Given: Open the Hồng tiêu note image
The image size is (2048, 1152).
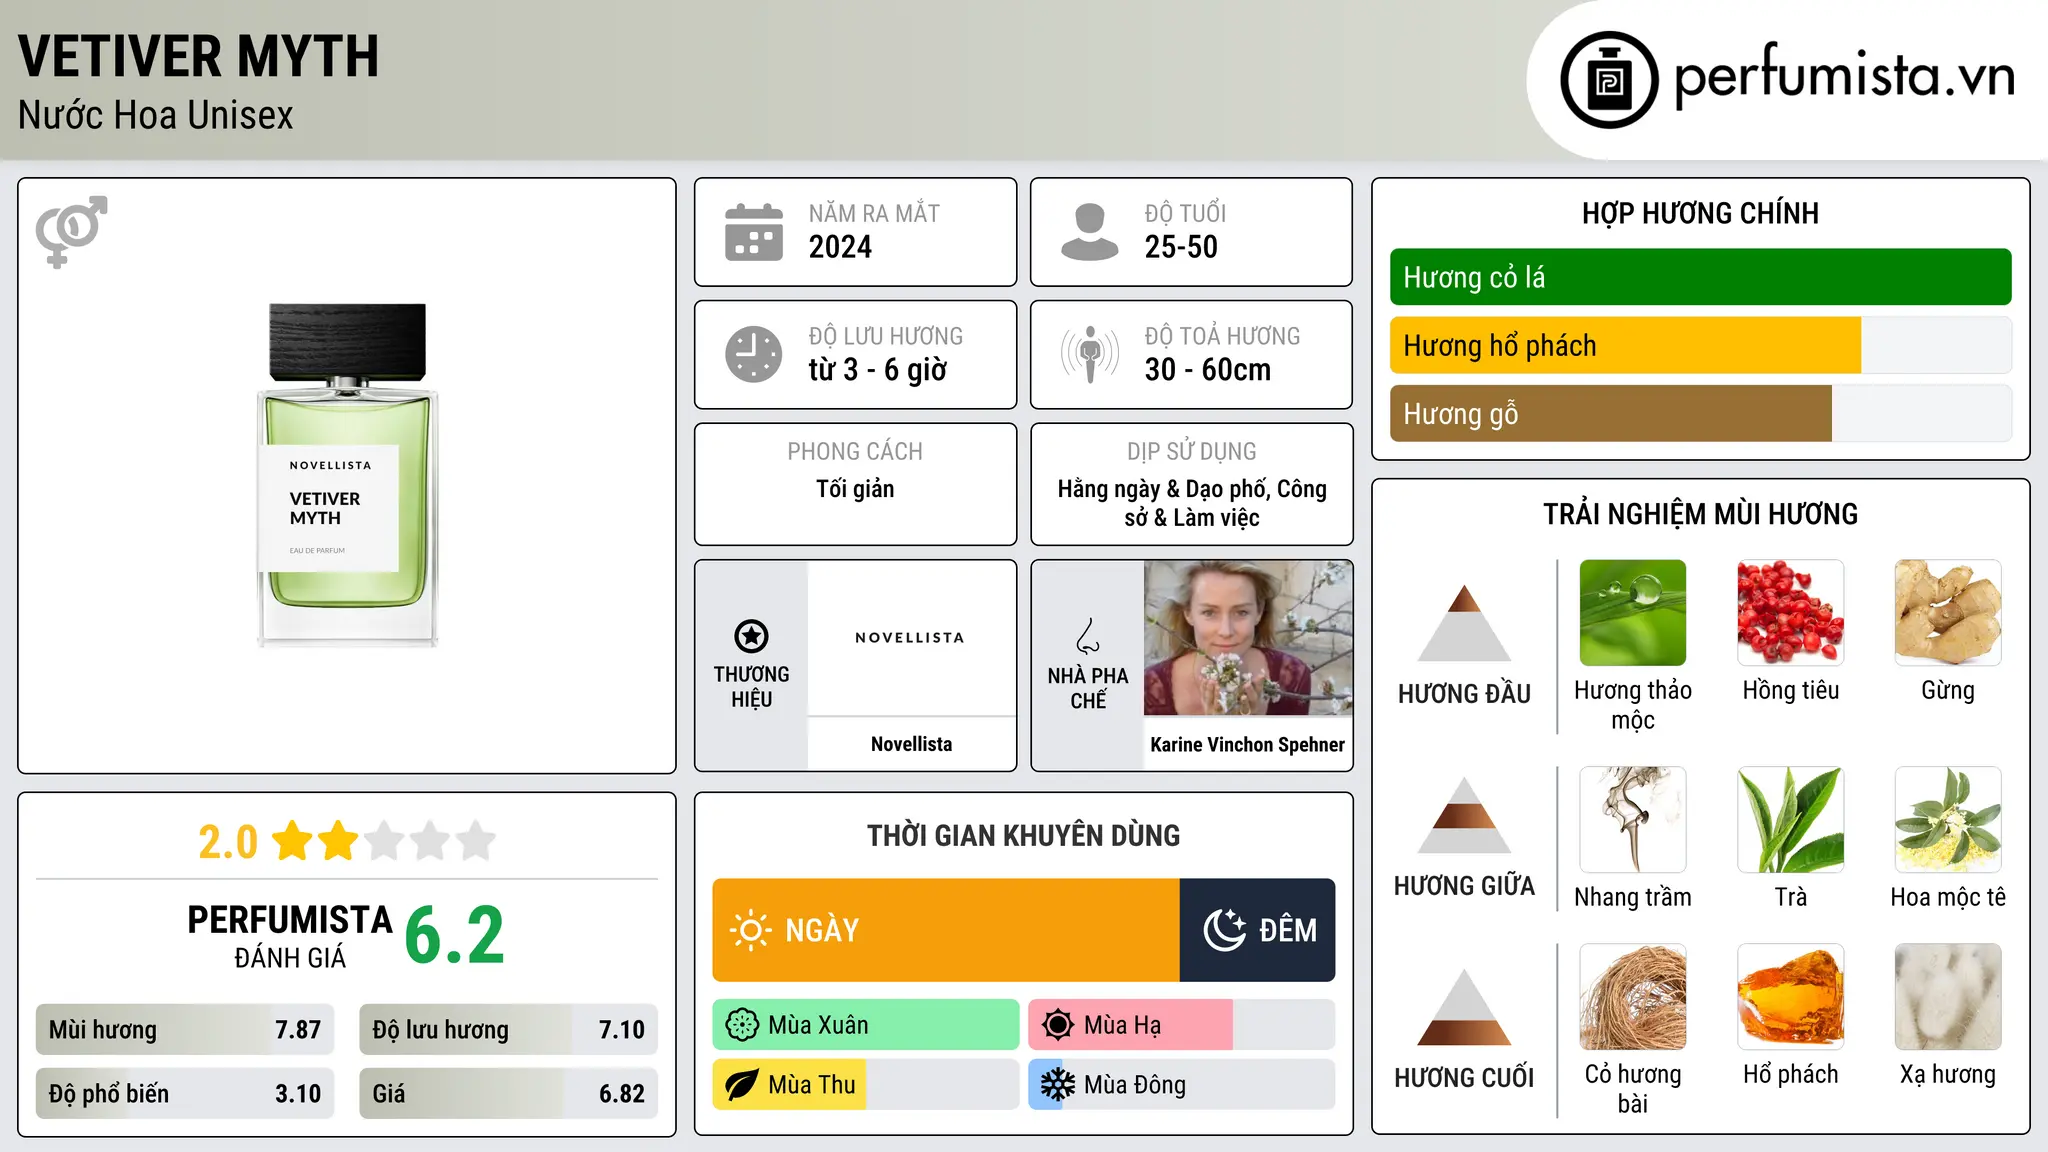Looking at the screenshot, I should (1791, 613).
